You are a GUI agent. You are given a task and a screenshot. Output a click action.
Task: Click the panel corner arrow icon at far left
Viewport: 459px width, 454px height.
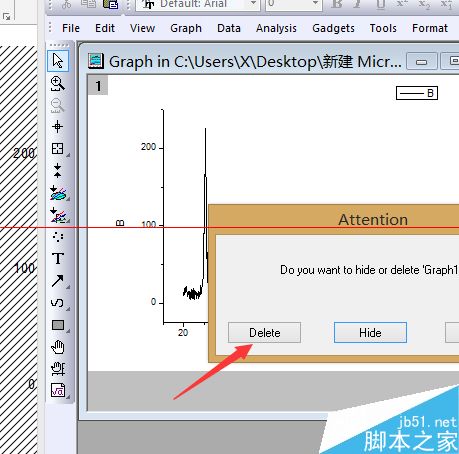point(6,16)
